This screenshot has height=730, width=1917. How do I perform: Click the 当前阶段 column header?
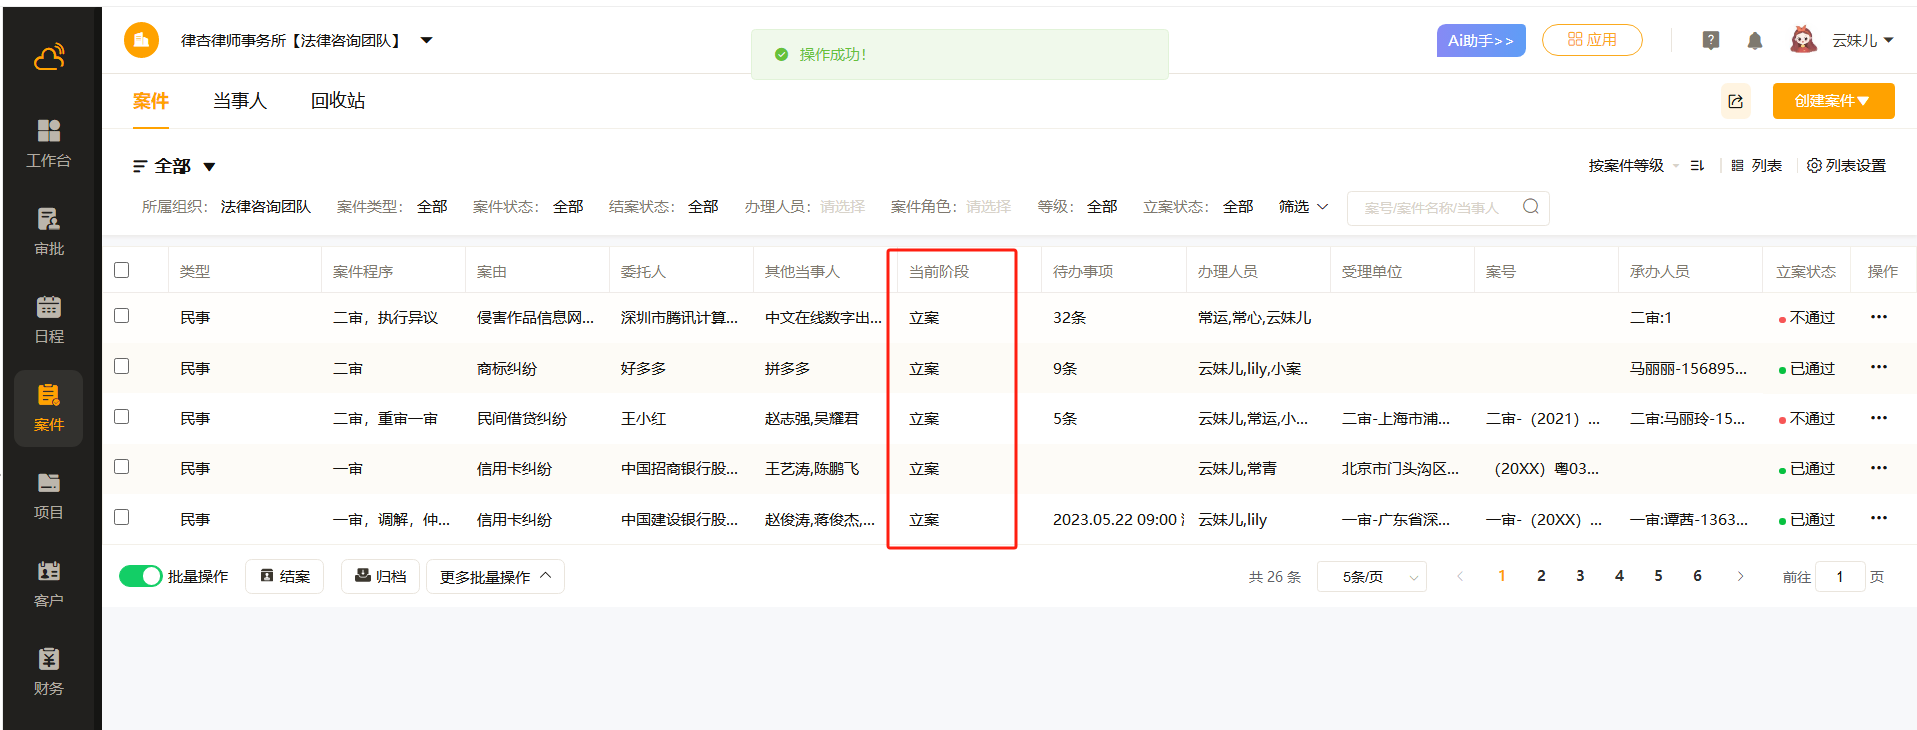point(939,271)
